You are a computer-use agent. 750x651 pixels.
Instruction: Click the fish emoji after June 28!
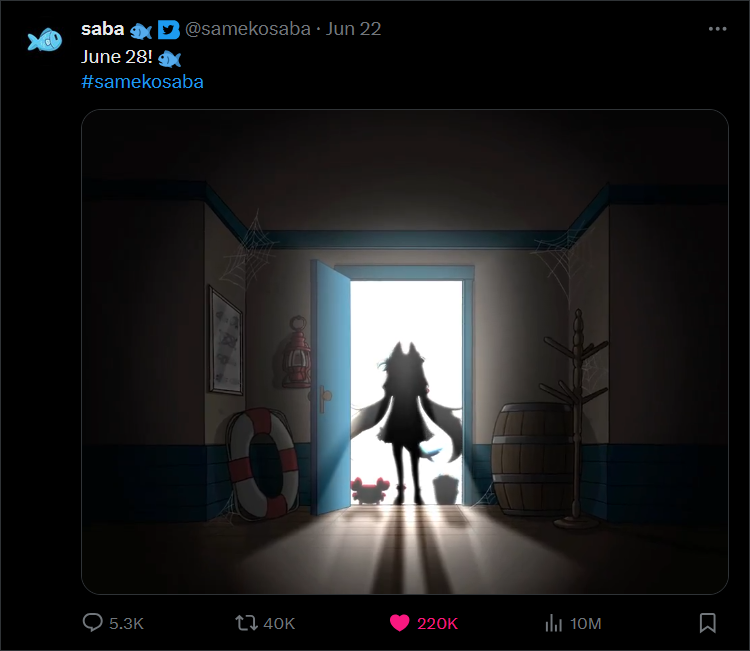[x=169, y=59]
